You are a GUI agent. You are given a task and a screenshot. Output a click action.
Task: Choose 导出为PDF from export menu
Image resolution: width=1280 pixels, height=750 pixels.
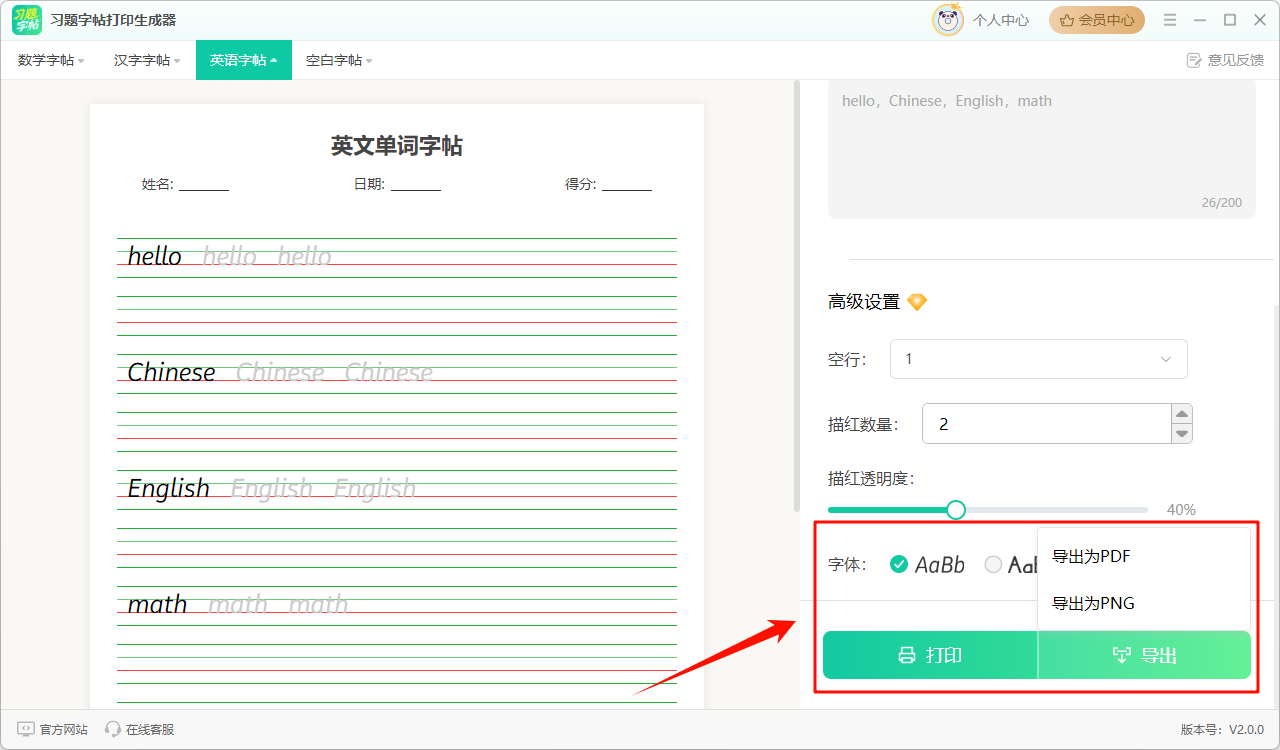coord(1091,556)
